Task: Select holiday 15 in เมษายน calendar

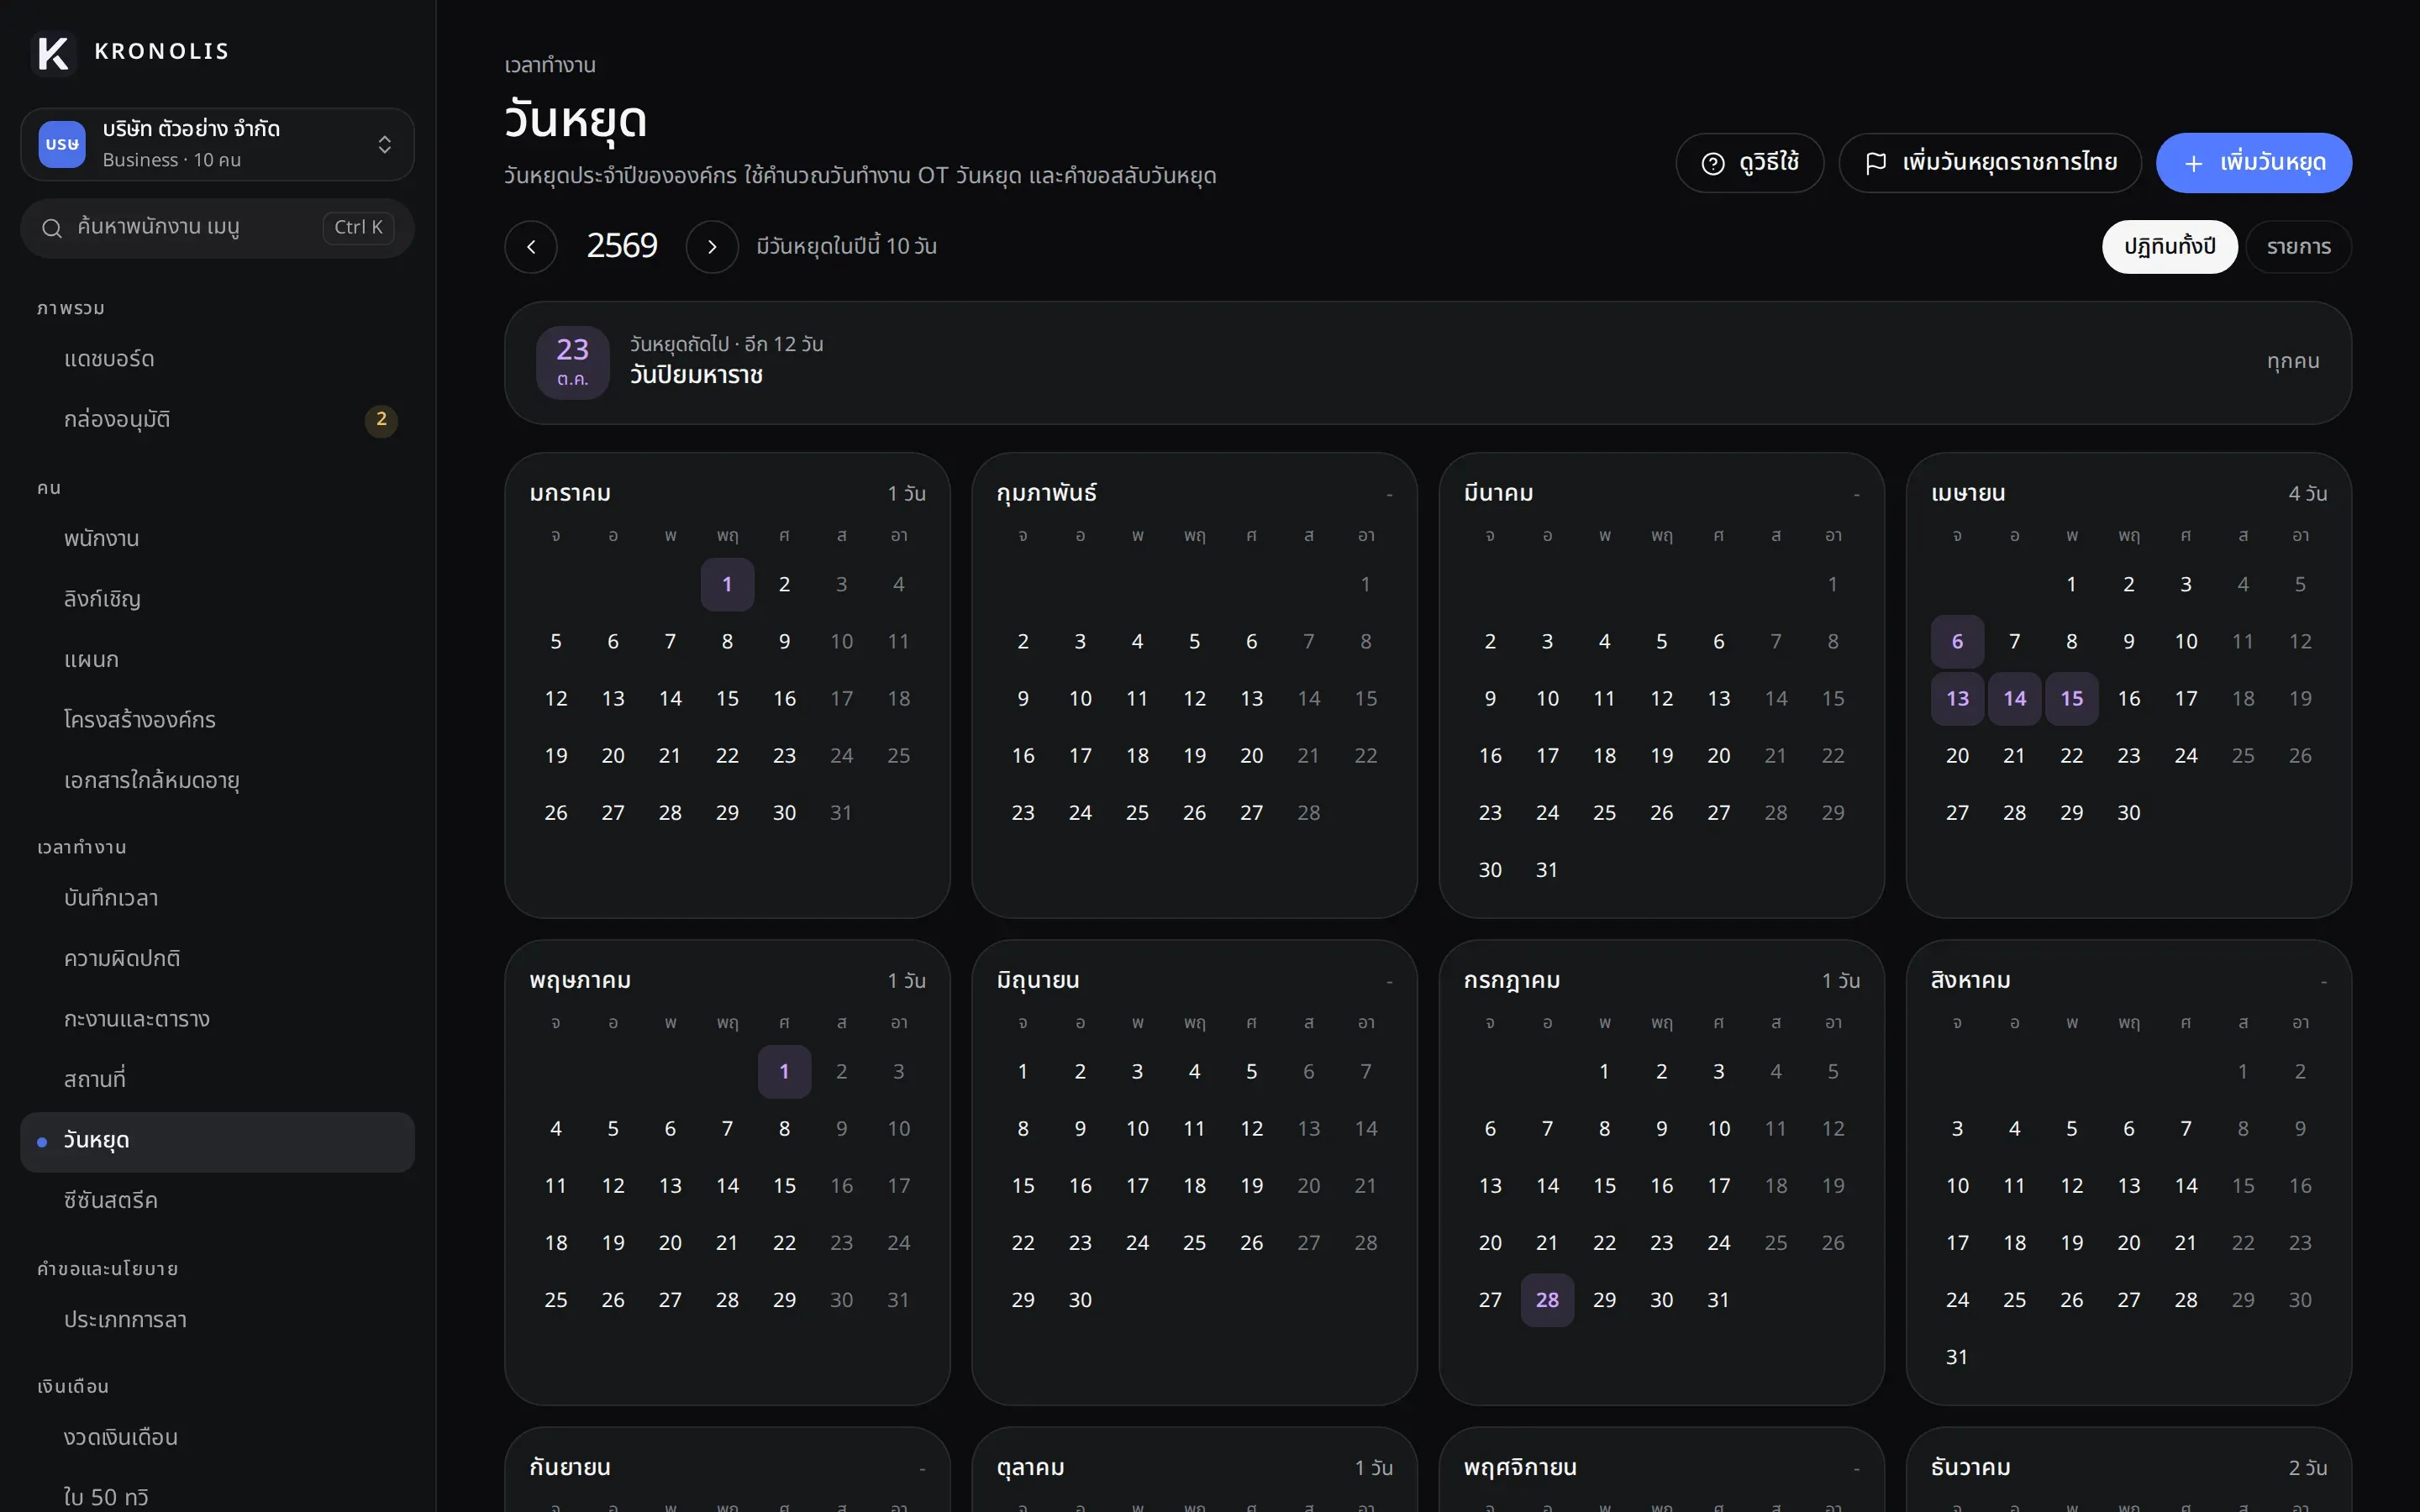Action: coord(2072,698)
